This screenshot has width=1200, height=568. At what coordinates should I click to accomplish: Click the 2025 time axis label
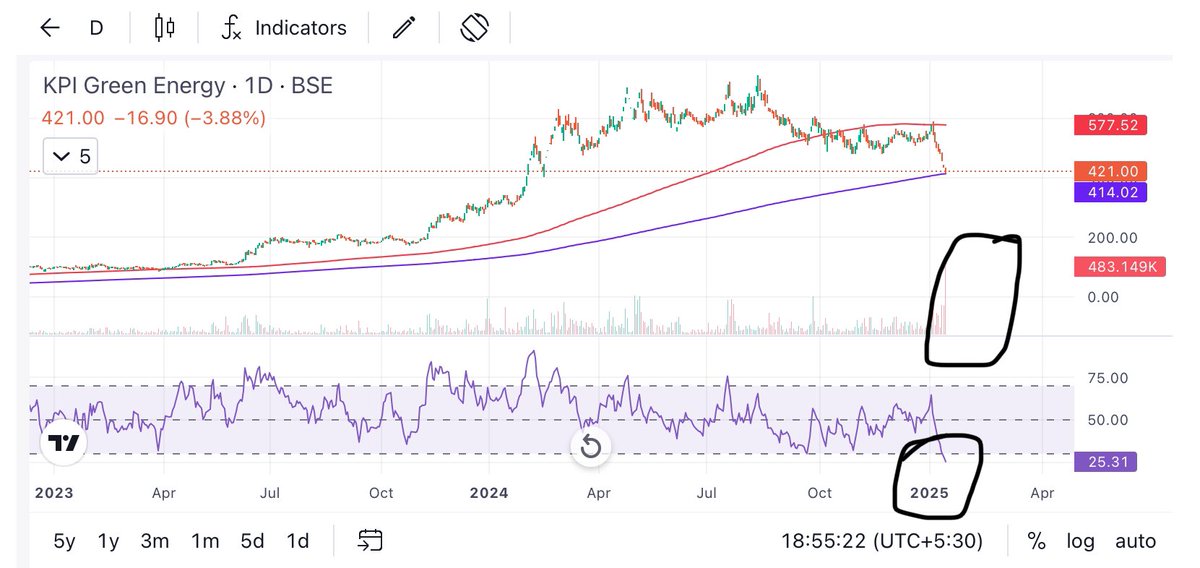tap(928, 493)
